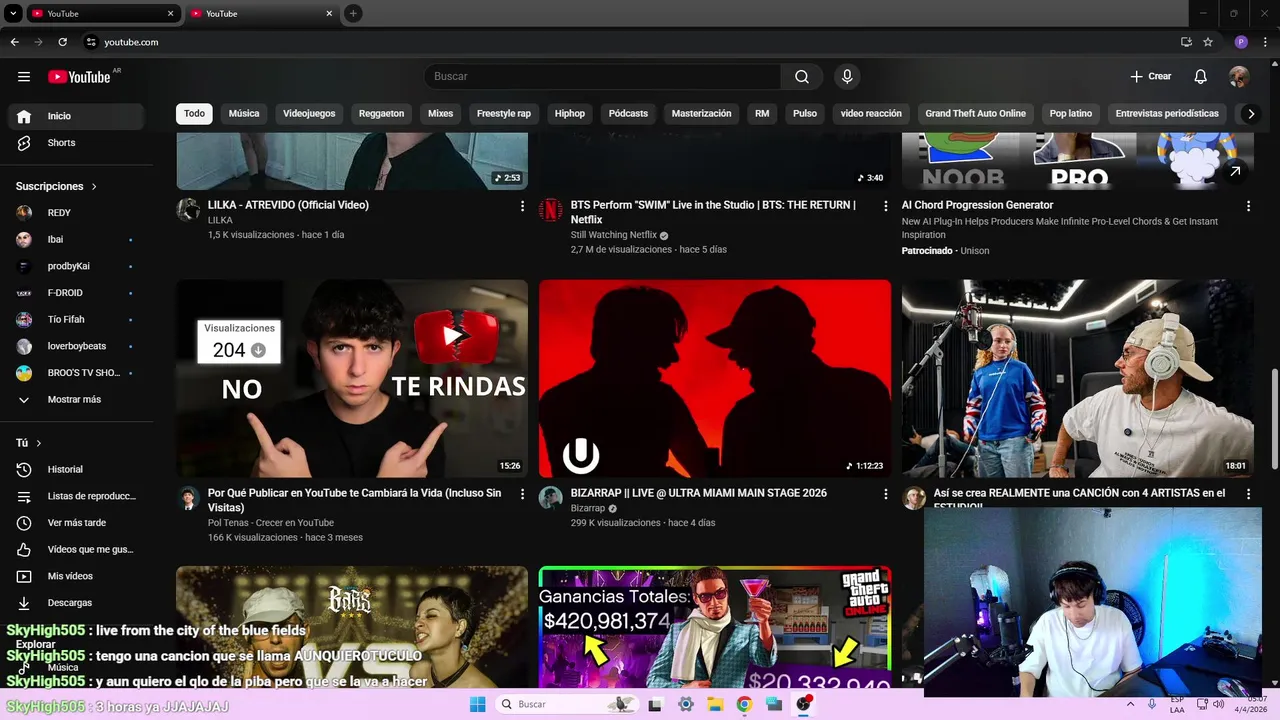Select Grand Theft Auto Online chip
The width and height of the screenshot is (1280, 720).
click(975, 114)
